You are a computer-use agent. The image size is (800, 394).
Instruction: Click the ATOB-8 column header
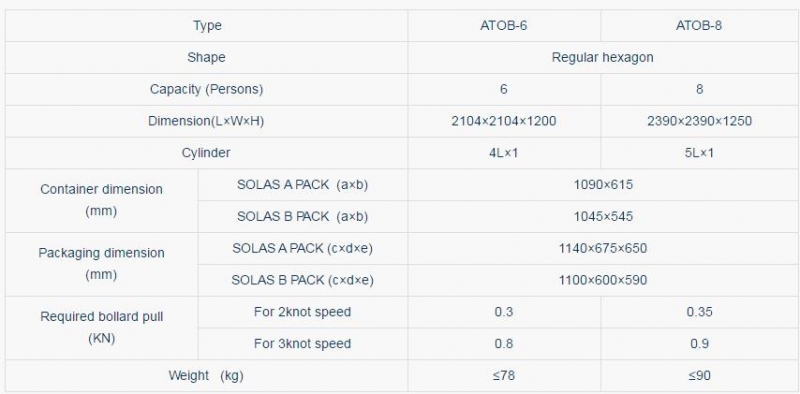pyautogui.click(x=699, y=26)
